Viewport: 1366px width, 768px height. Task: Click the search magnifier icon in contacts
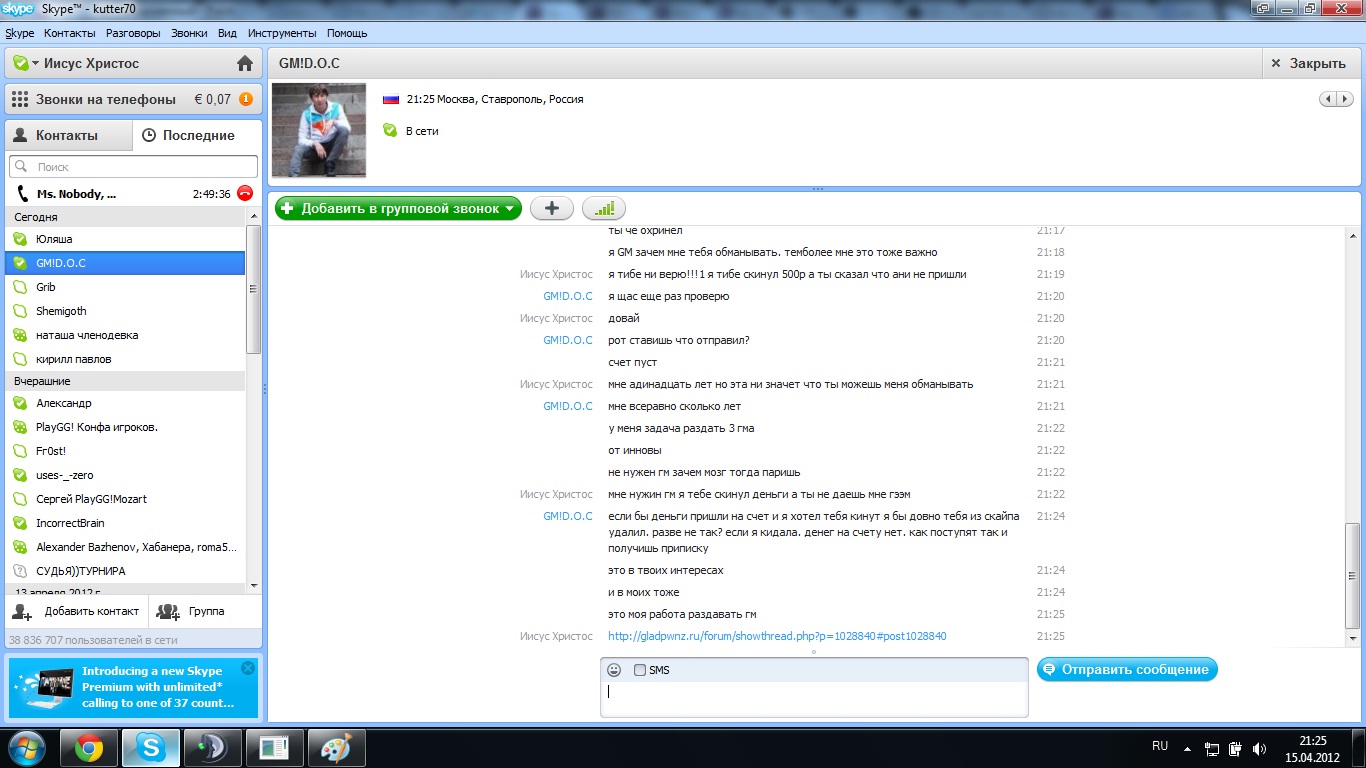tap(21, 167)
